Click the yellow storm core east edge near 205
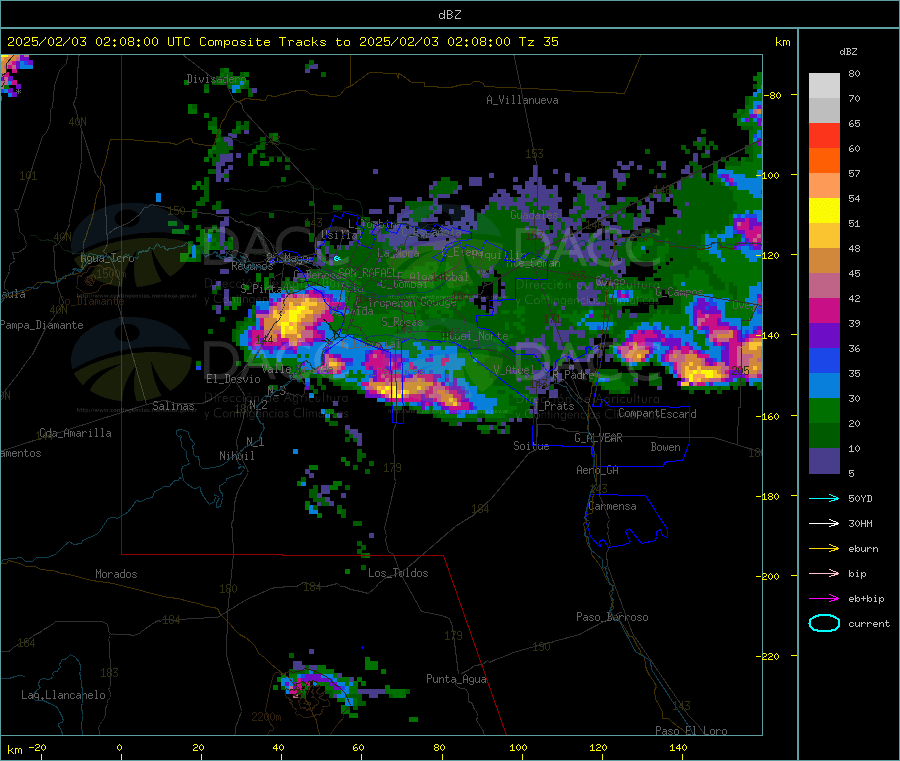The width and height of the screenshot is (900, 761). [x=701, y=372]
